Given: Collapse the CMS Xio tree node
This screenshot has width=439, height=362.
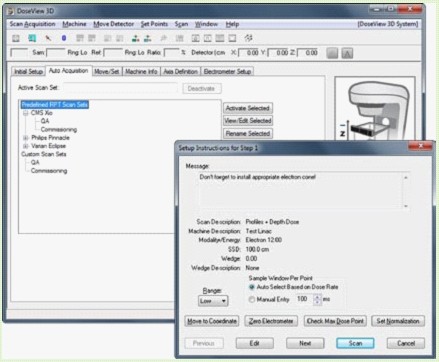Looking at the screenshot, I should click(x=26, y=113).
